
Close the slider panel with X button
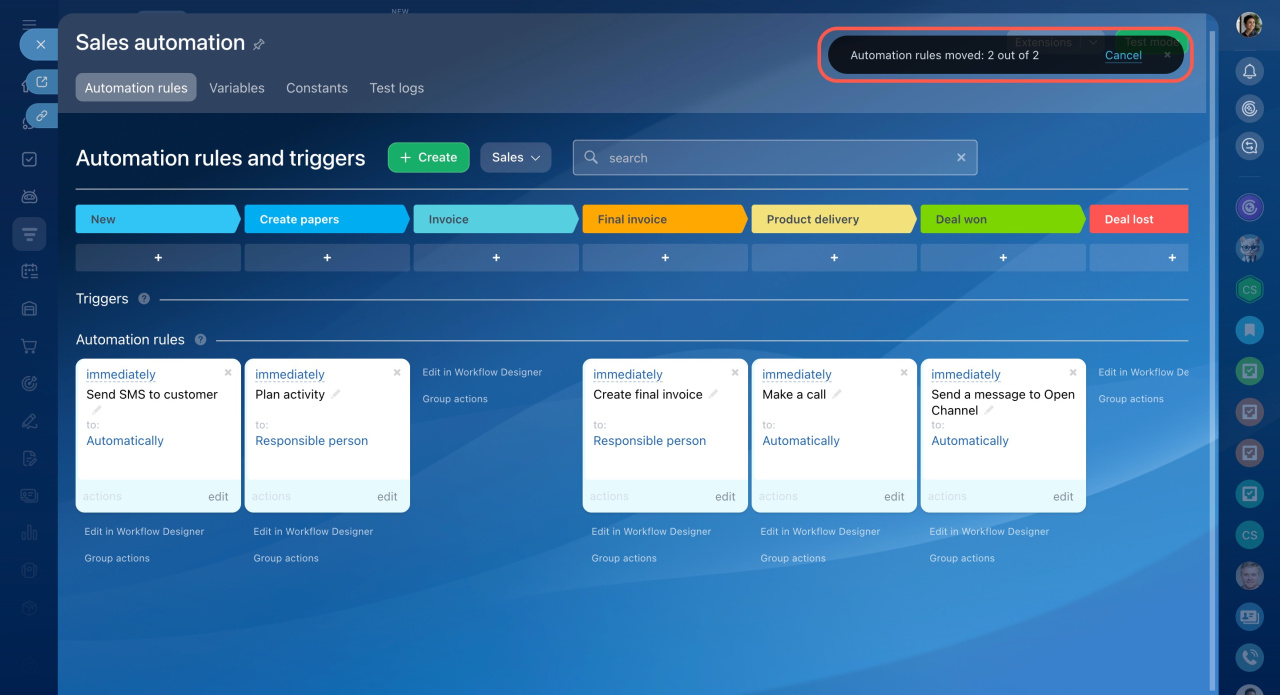(x=40, y=44)
